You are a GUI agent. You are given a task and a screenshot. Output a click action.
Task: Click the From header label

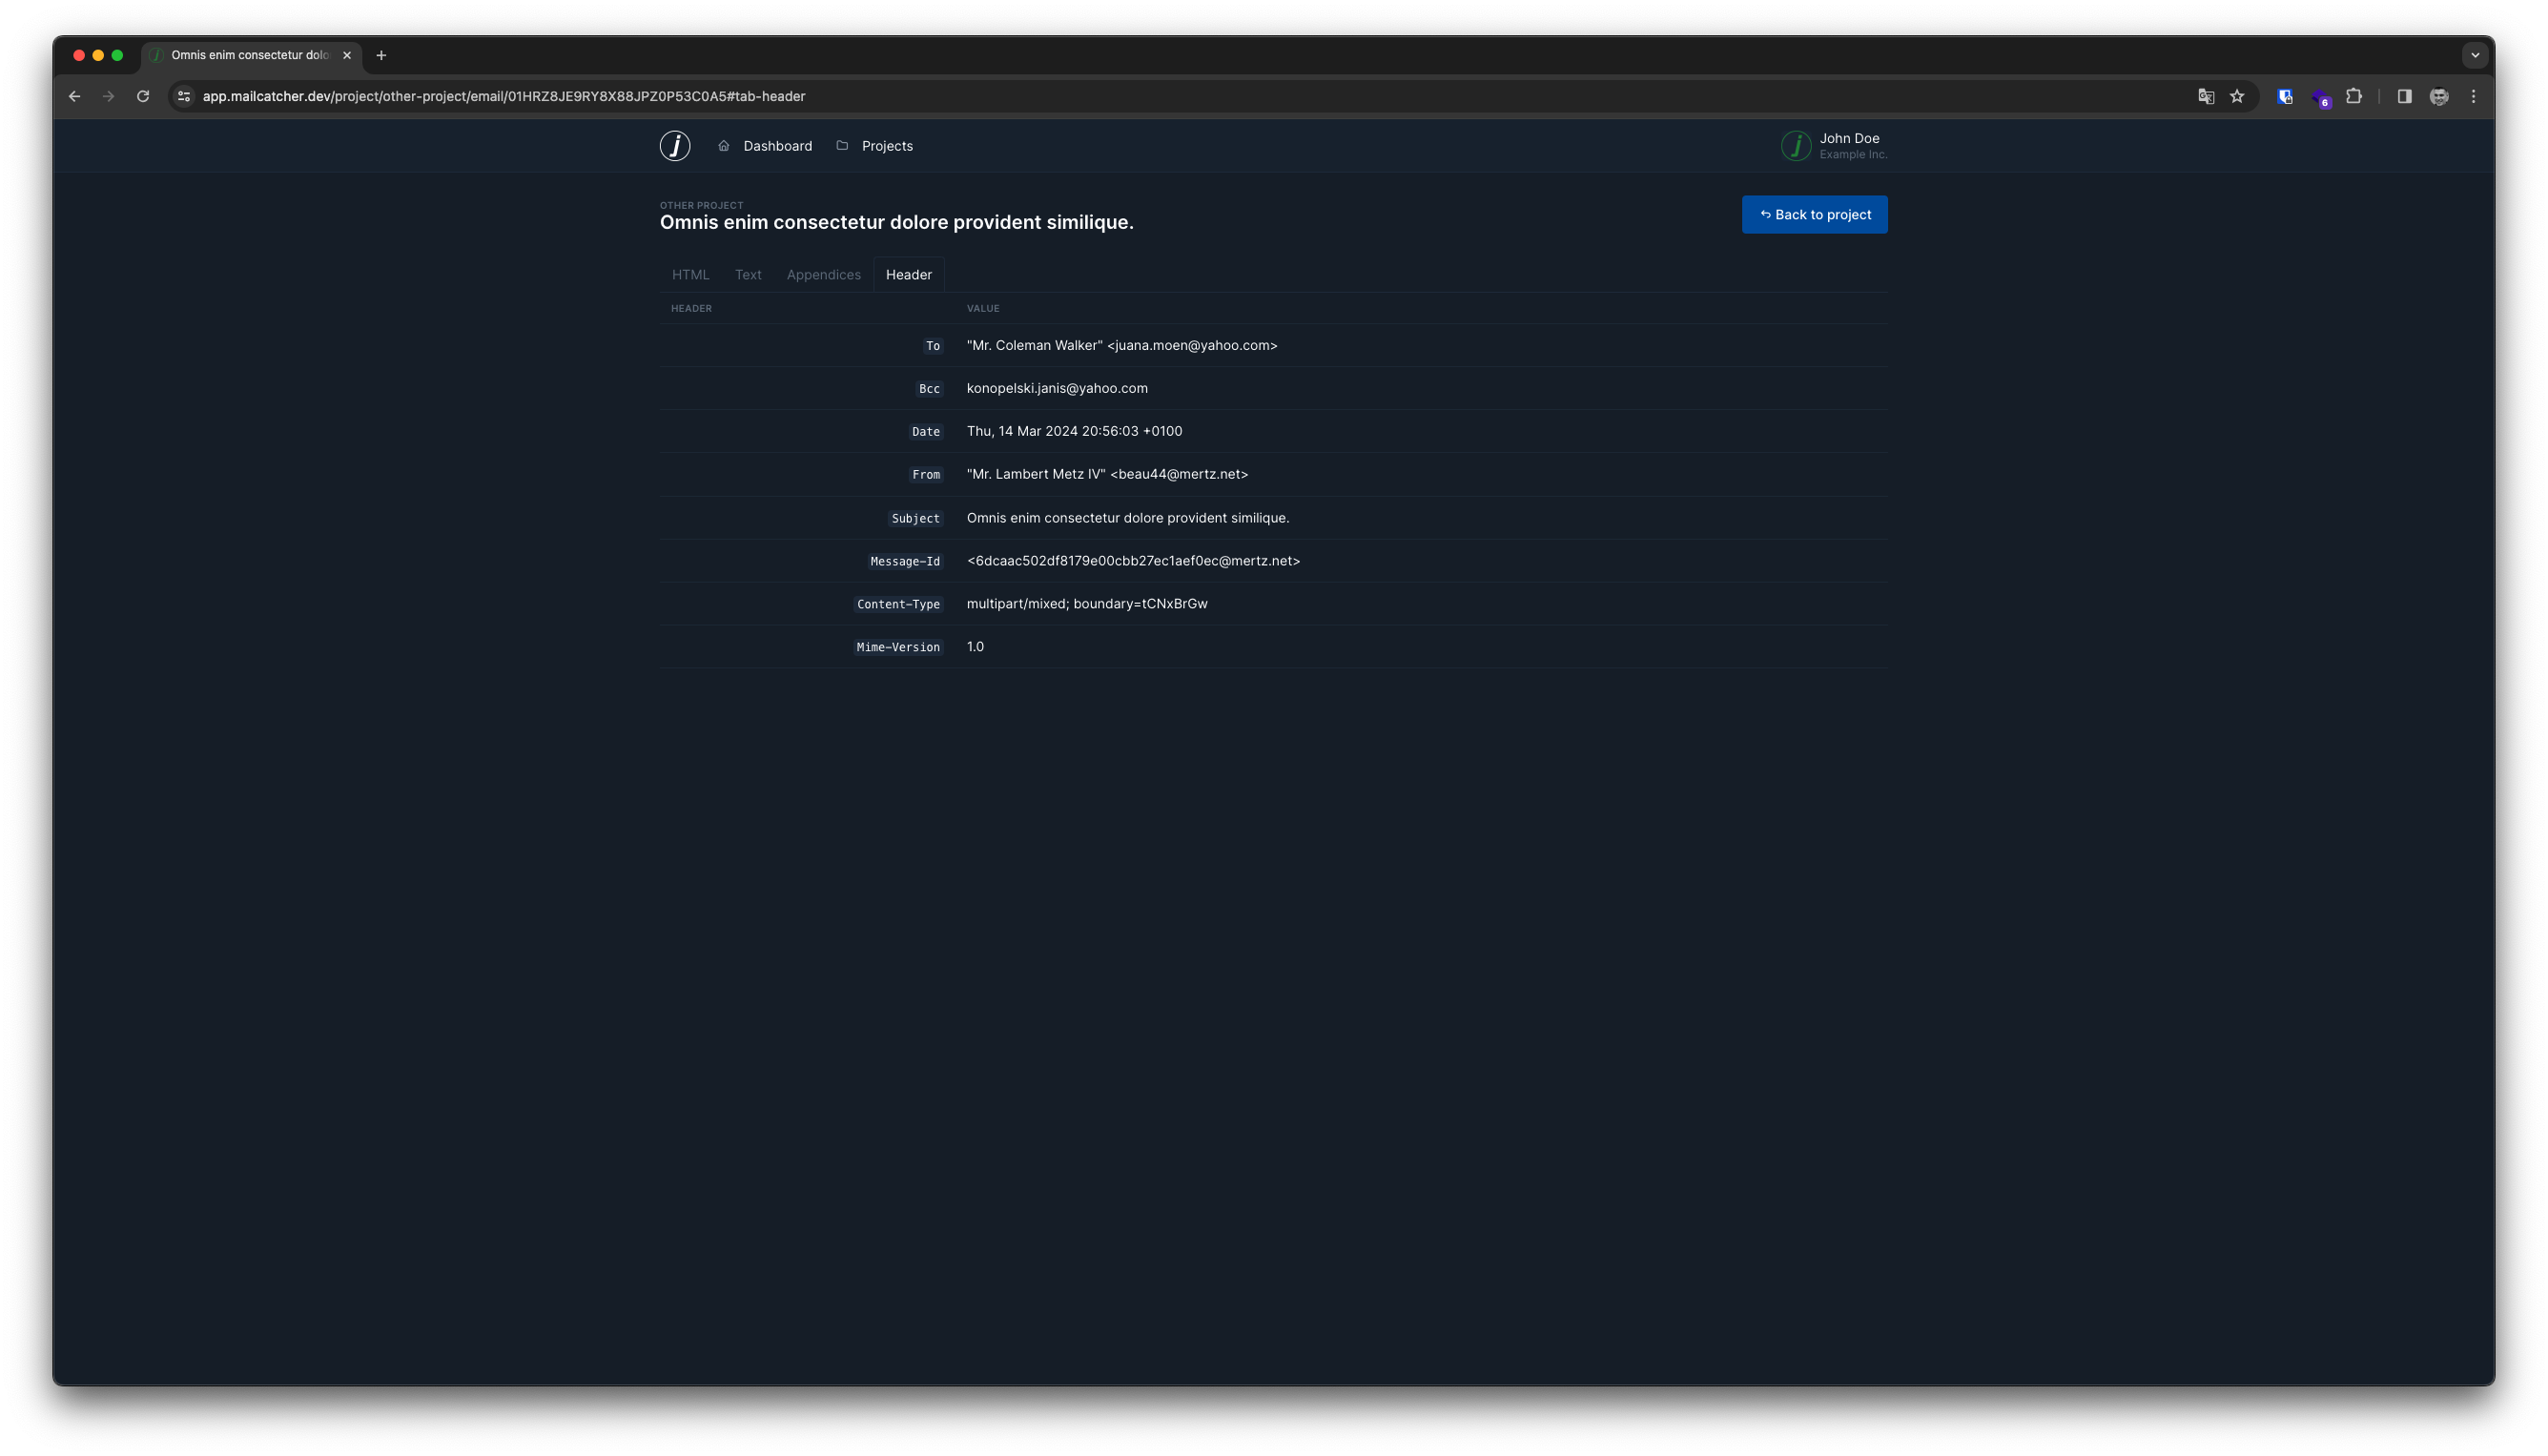point(925,475)
